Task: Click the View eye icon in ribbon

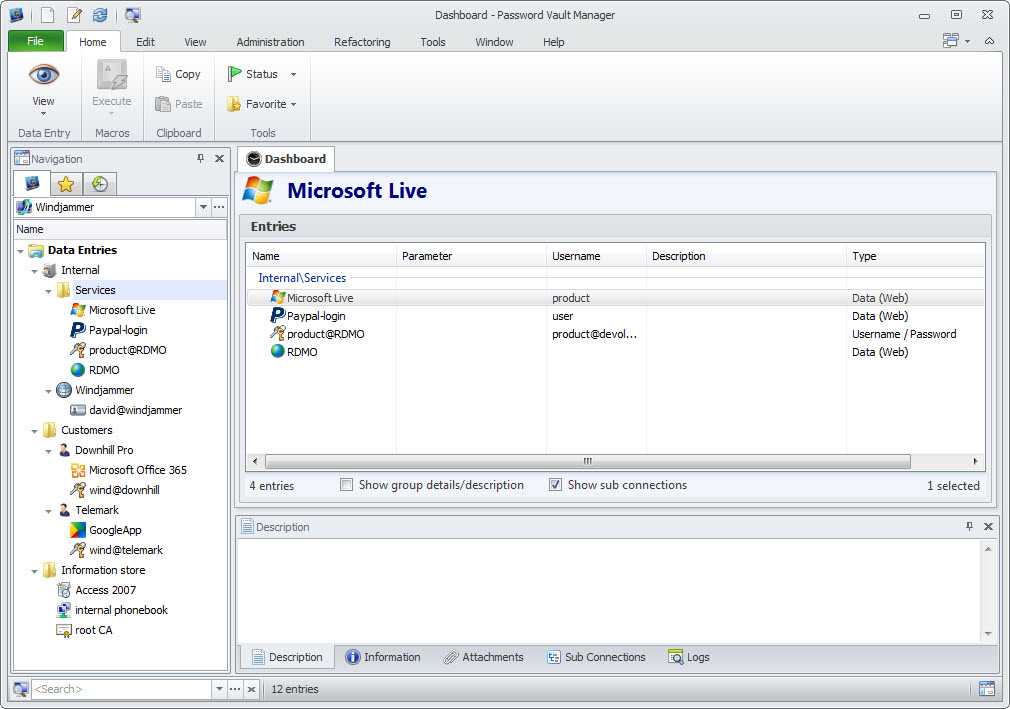Action: click(43, 76)
